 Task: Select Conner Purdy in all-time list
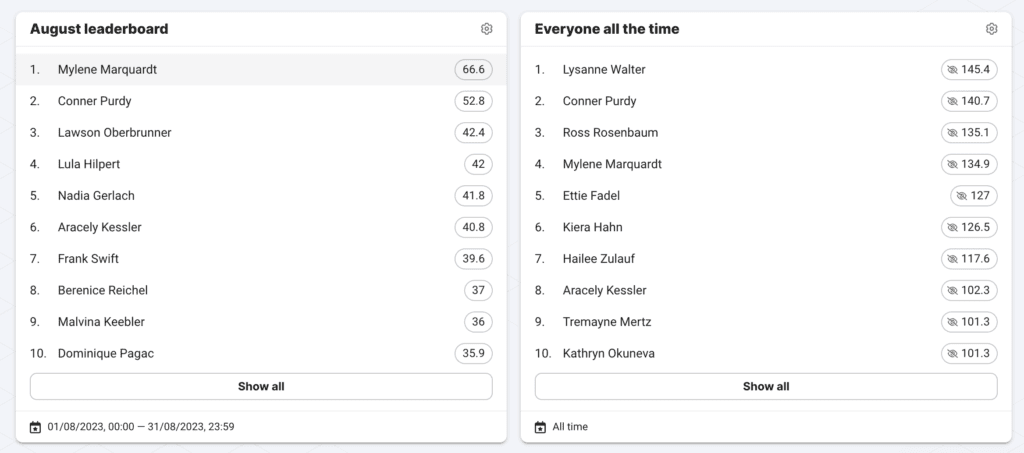pyautogui.click(x=599, y=101)
